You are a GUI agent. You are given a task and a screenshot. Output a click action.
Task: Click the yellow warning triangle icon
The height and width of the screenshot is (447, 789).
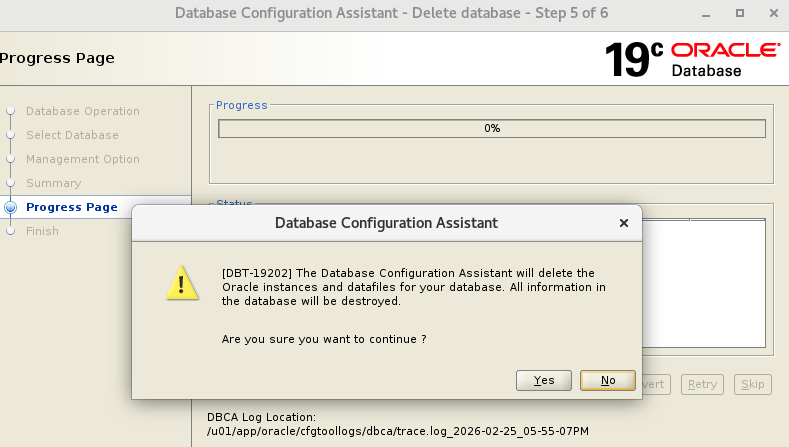click(x=182, y=283)
